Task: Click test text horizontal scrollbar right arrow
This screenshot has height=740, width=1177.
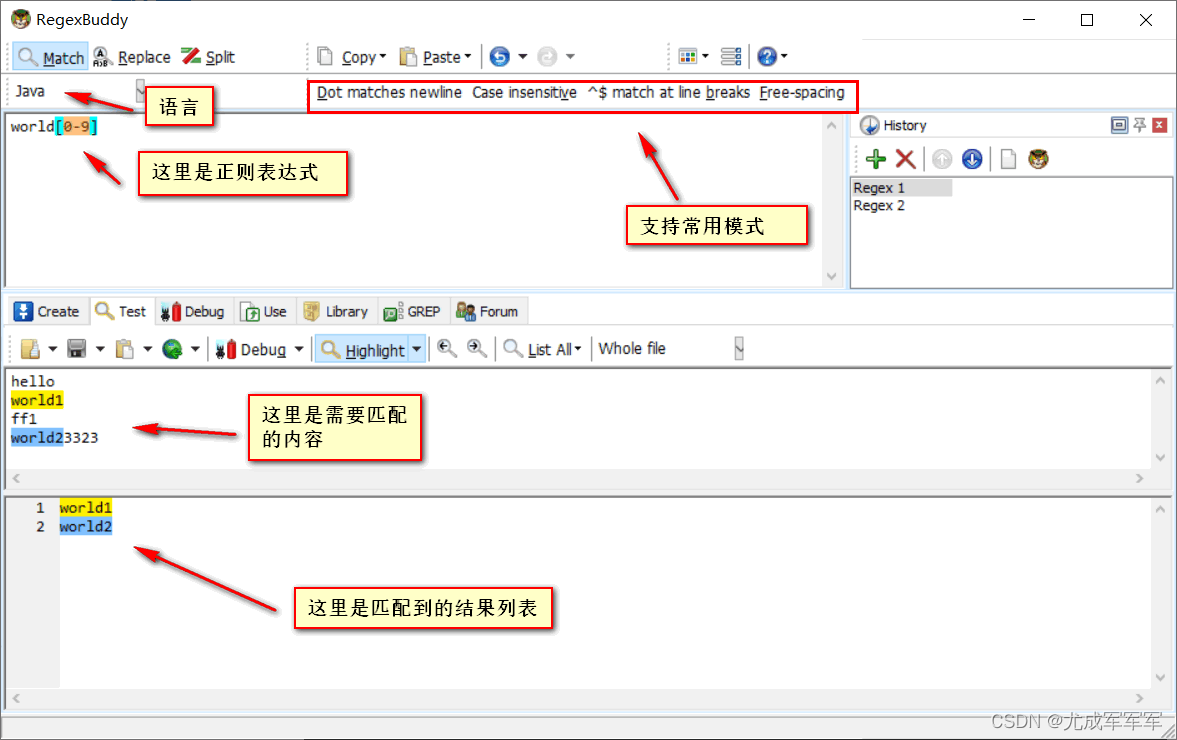Action: (1139, 478)
